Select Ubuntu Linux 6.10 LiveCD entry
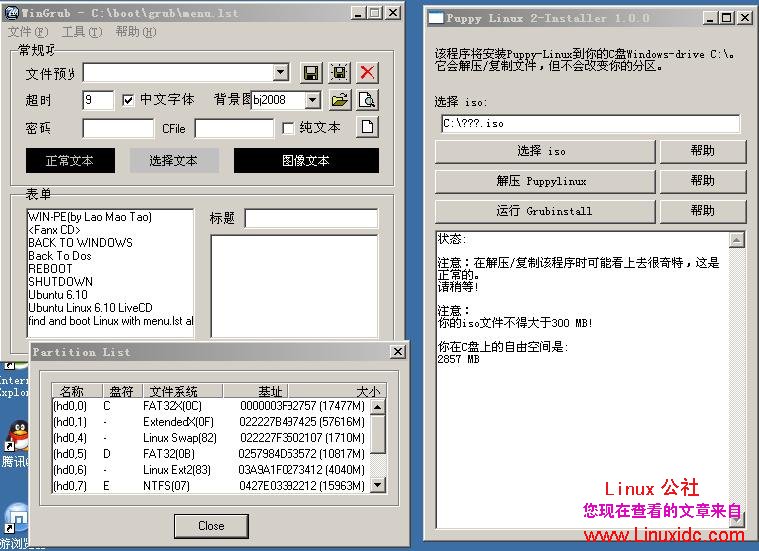759x551 pixels. (x=110, y=308)
